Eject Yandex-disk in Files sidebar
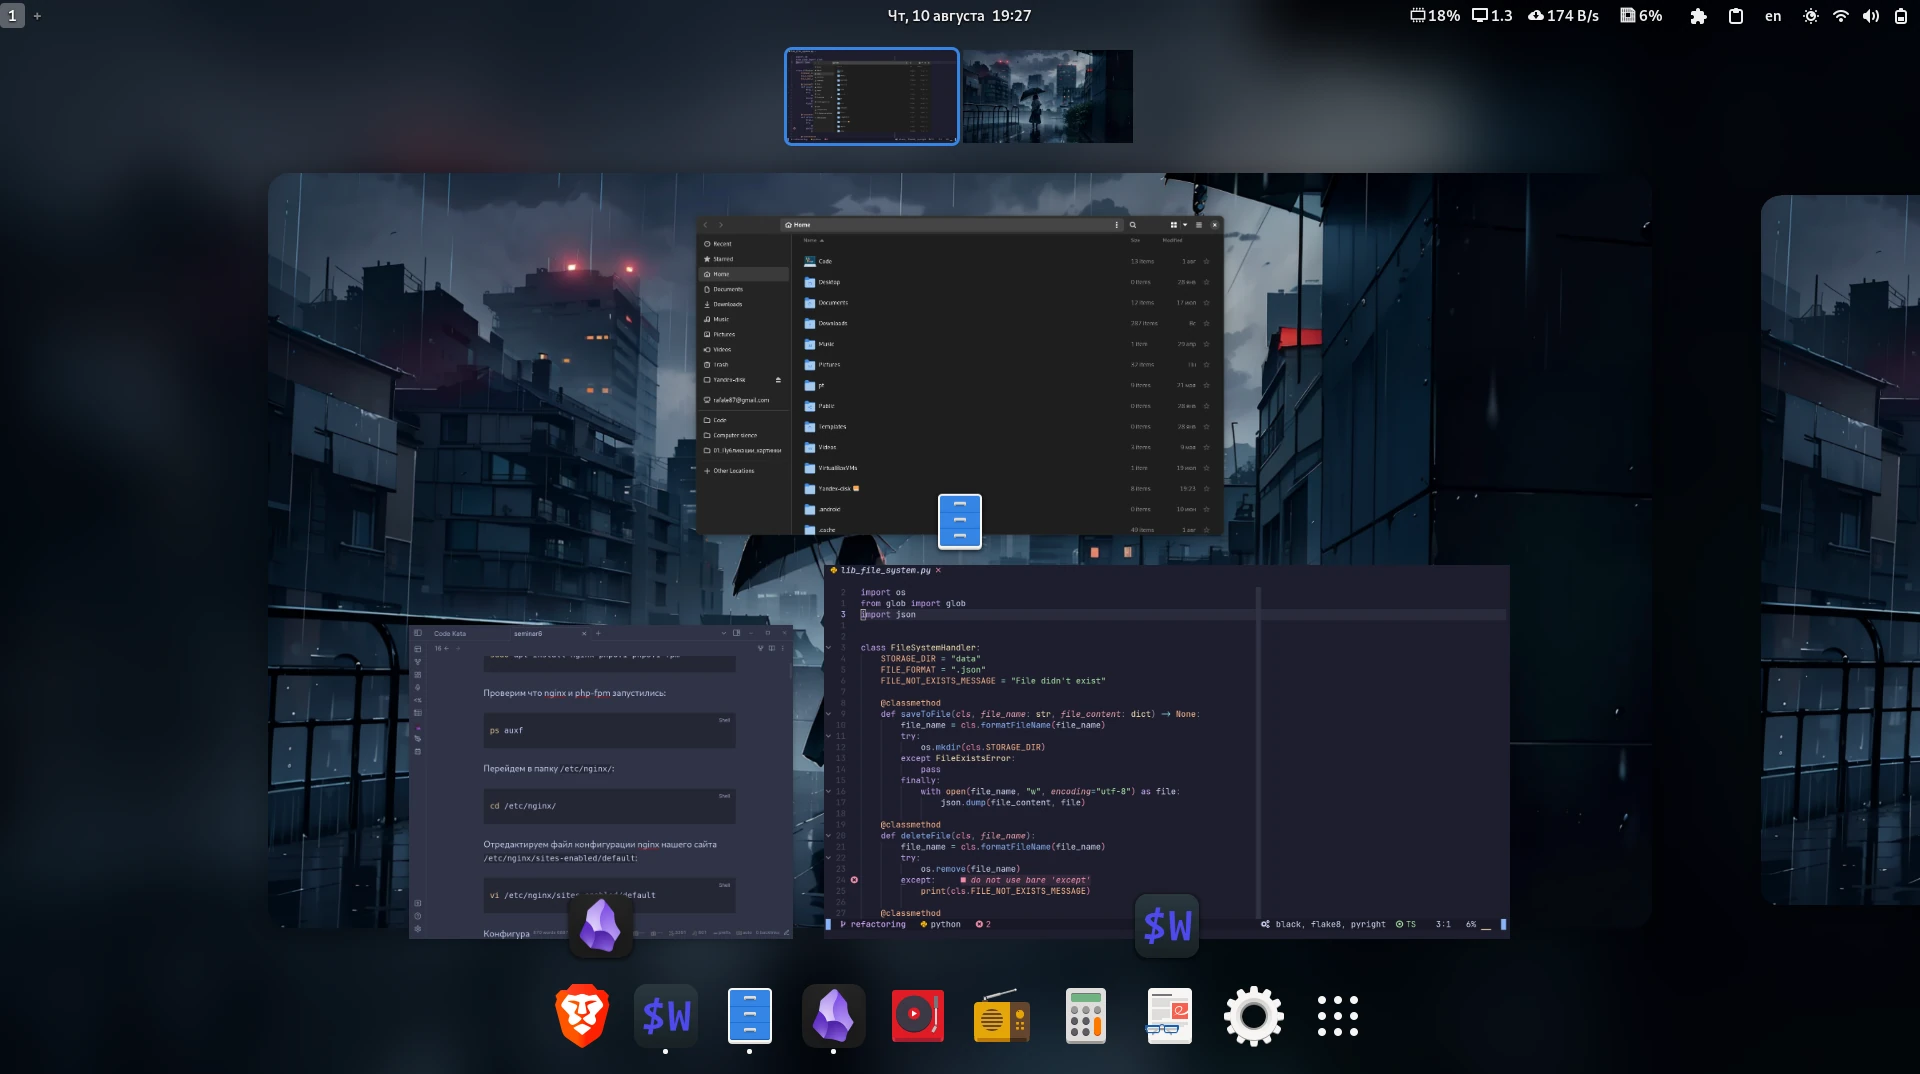 point(778,380)
